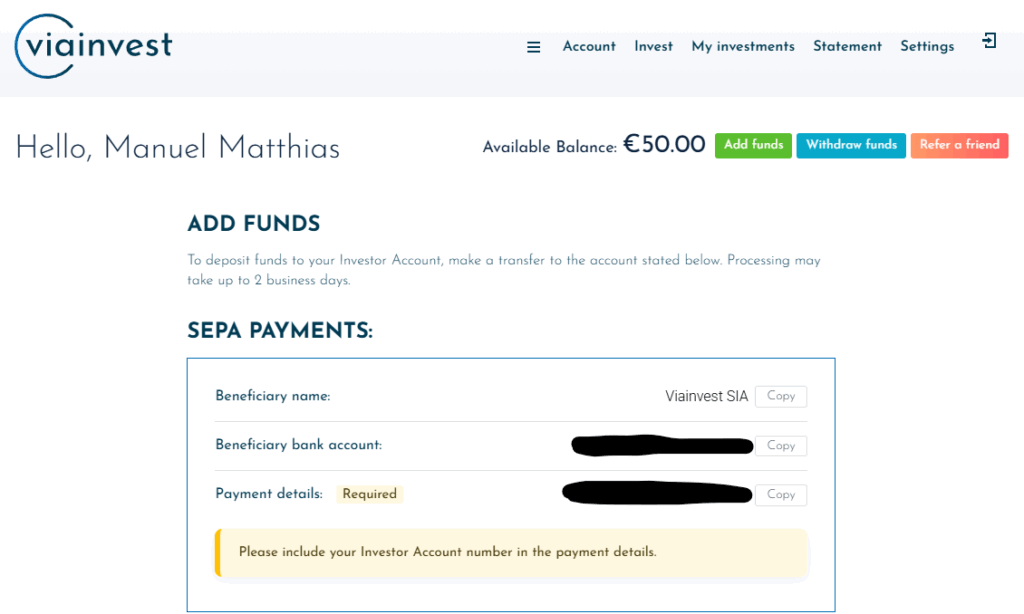
Task: Copy the Payment details value
Action: [780, 494]
